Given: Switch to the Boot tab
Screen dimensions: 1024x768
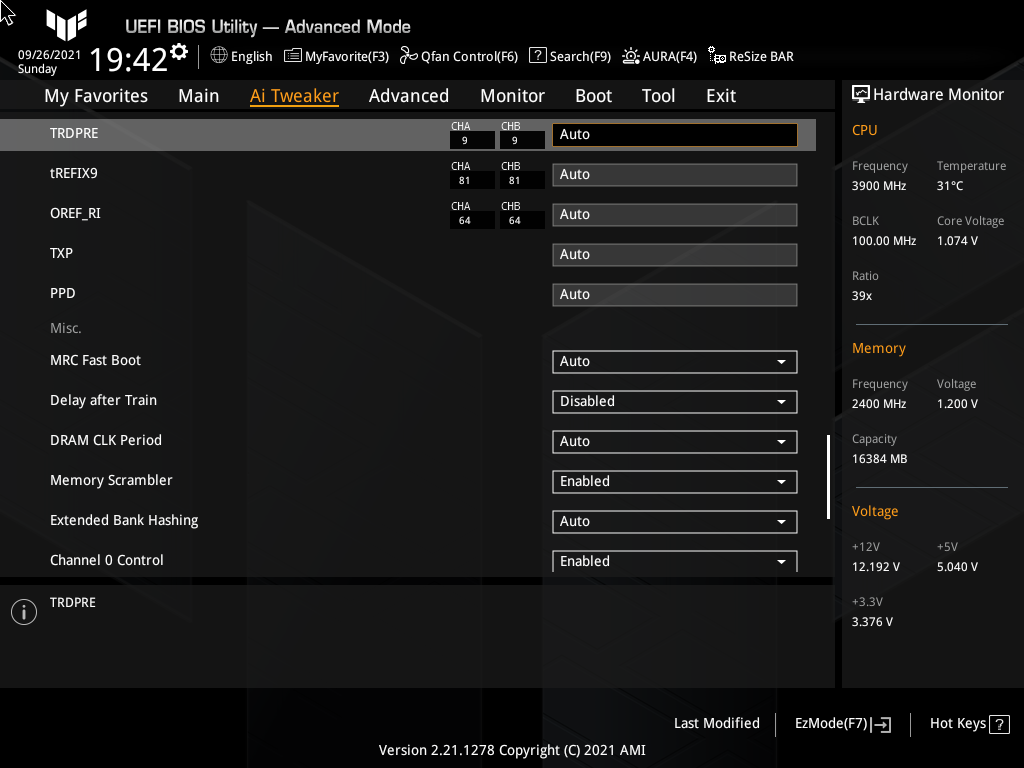Looking at the screenshot, I should click(x=593, y=95).
